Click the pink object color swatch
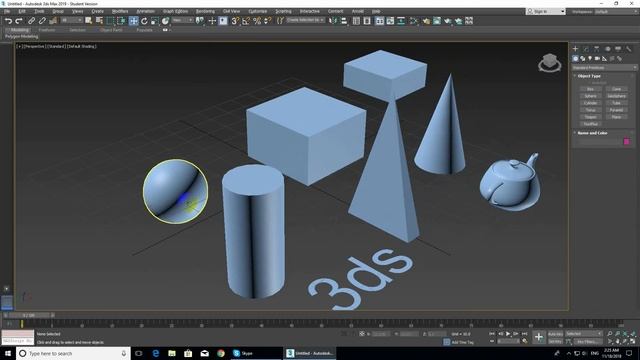The height and width of the screenshot is (360, 640). 627,142
